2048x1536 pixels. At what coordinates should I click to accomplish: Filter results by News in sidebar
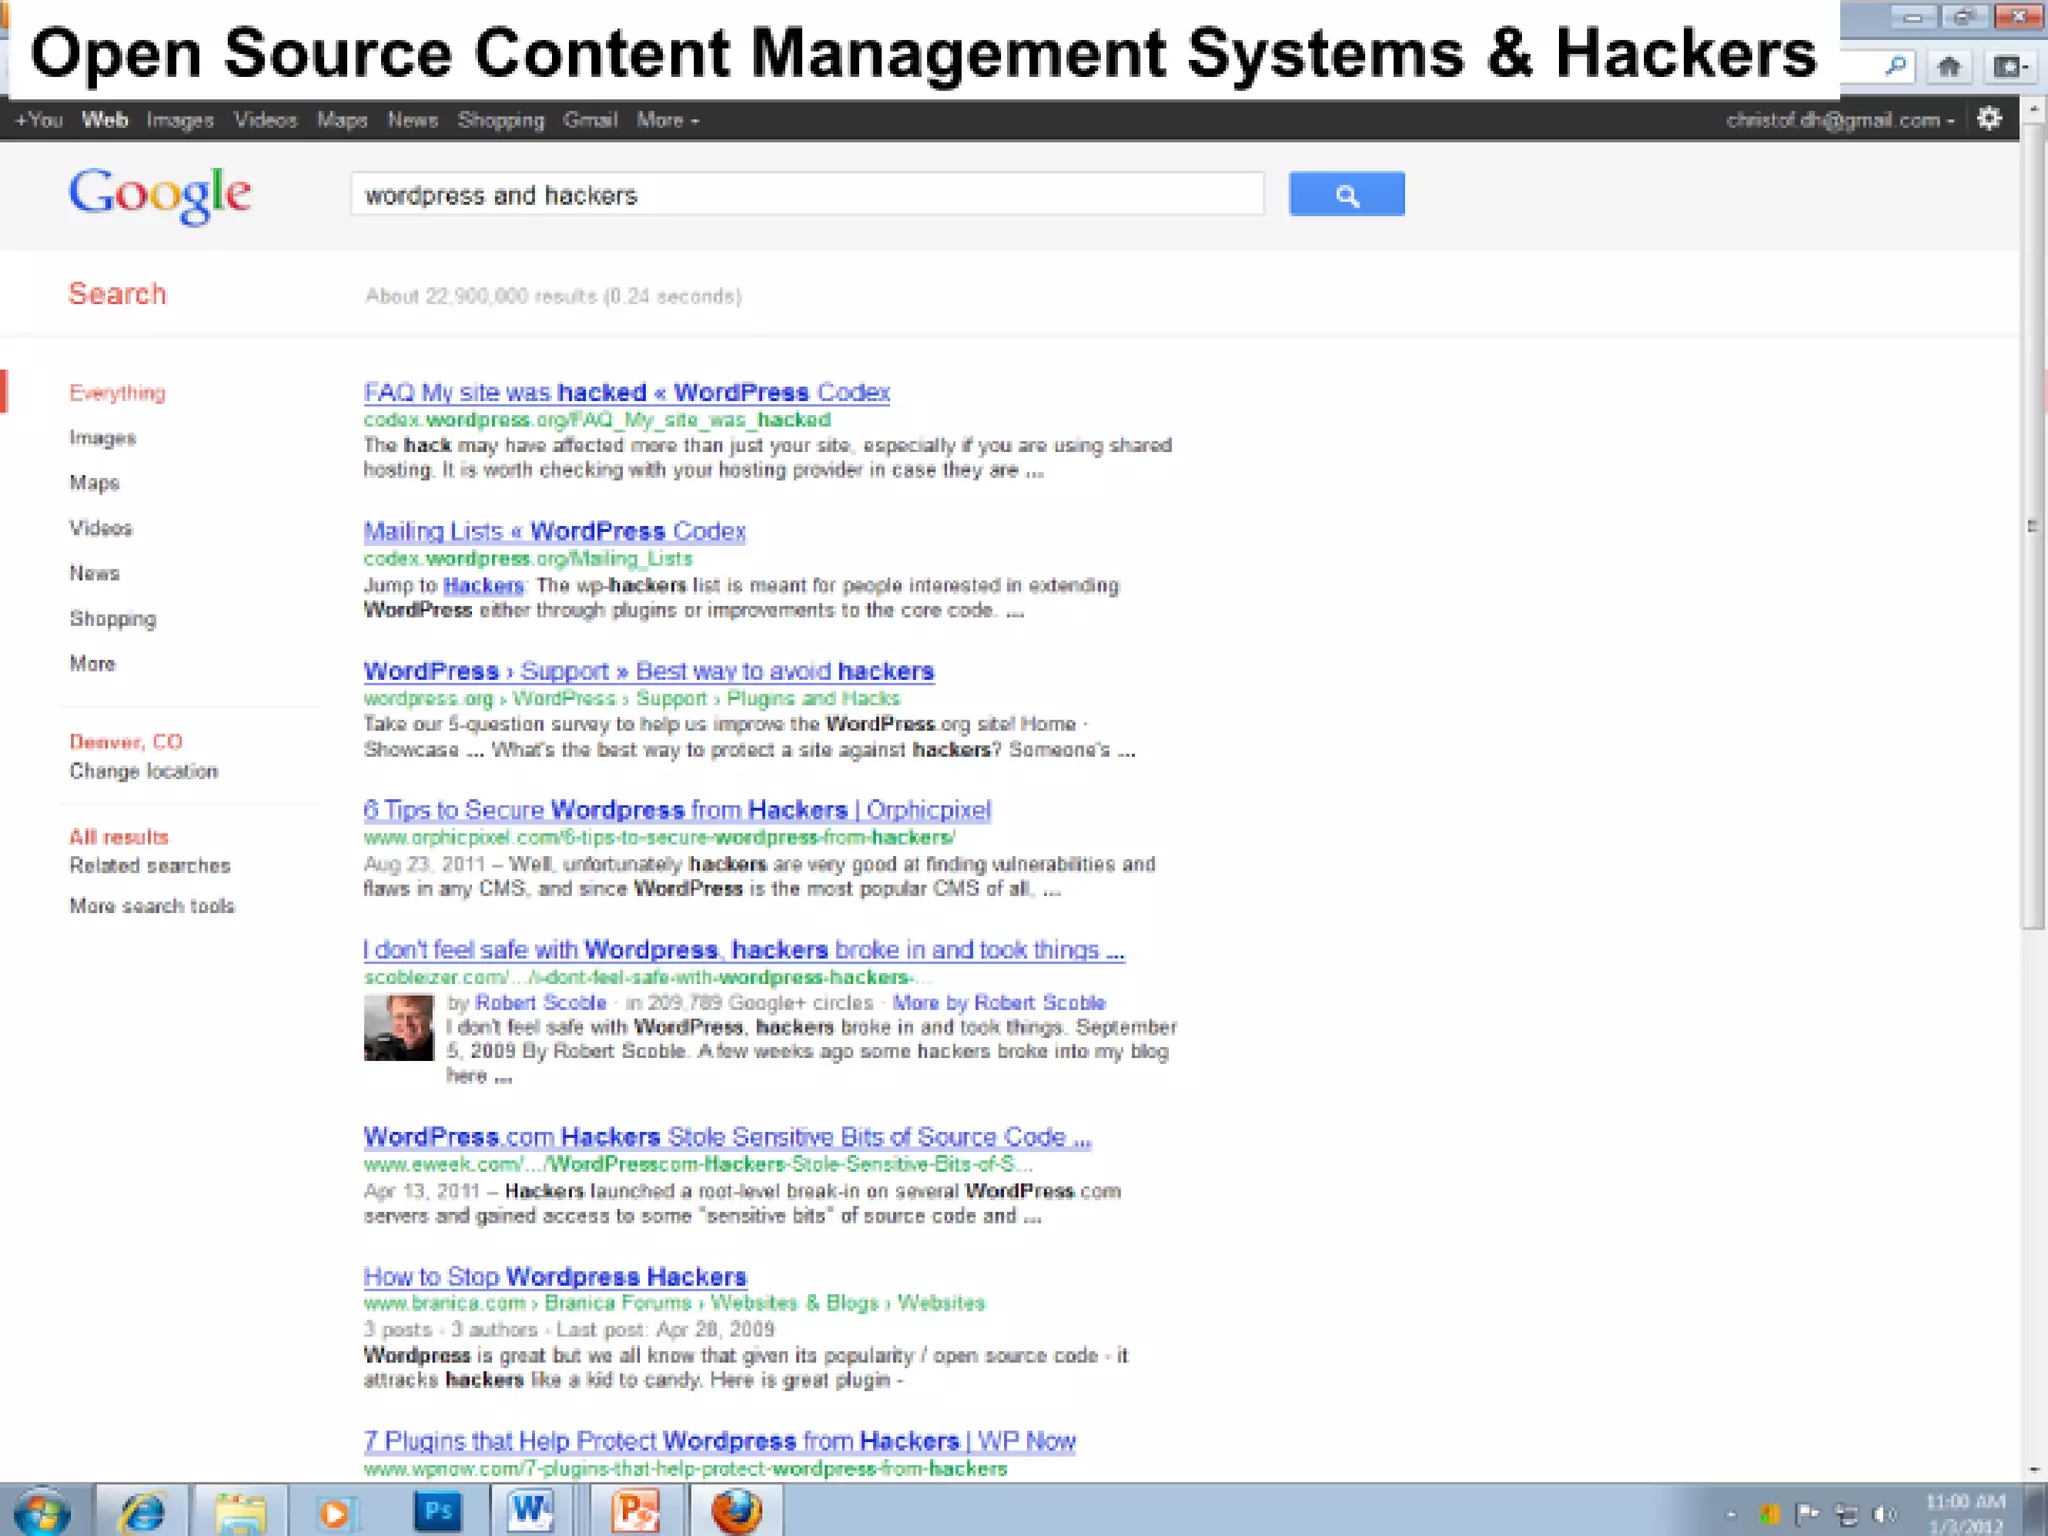coord(94,573)
